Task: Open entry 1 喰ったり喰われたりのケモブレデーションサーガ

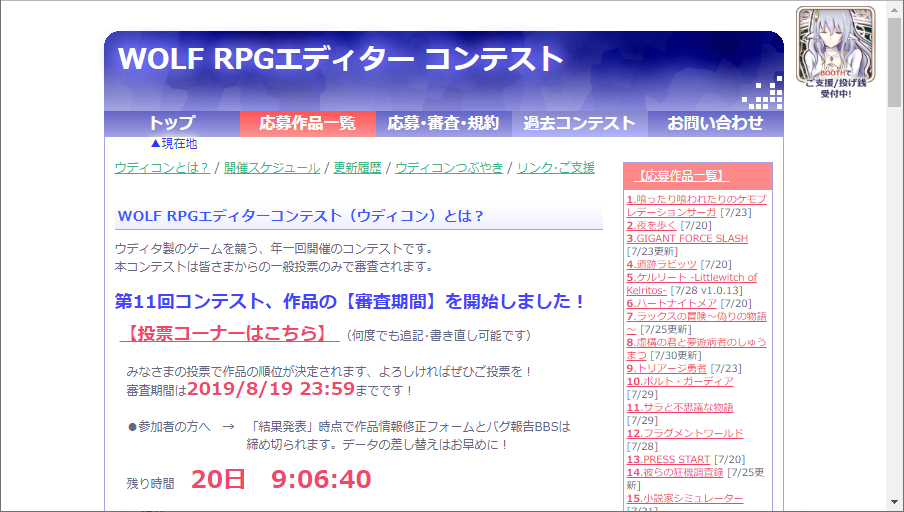Action: [696, 205]
